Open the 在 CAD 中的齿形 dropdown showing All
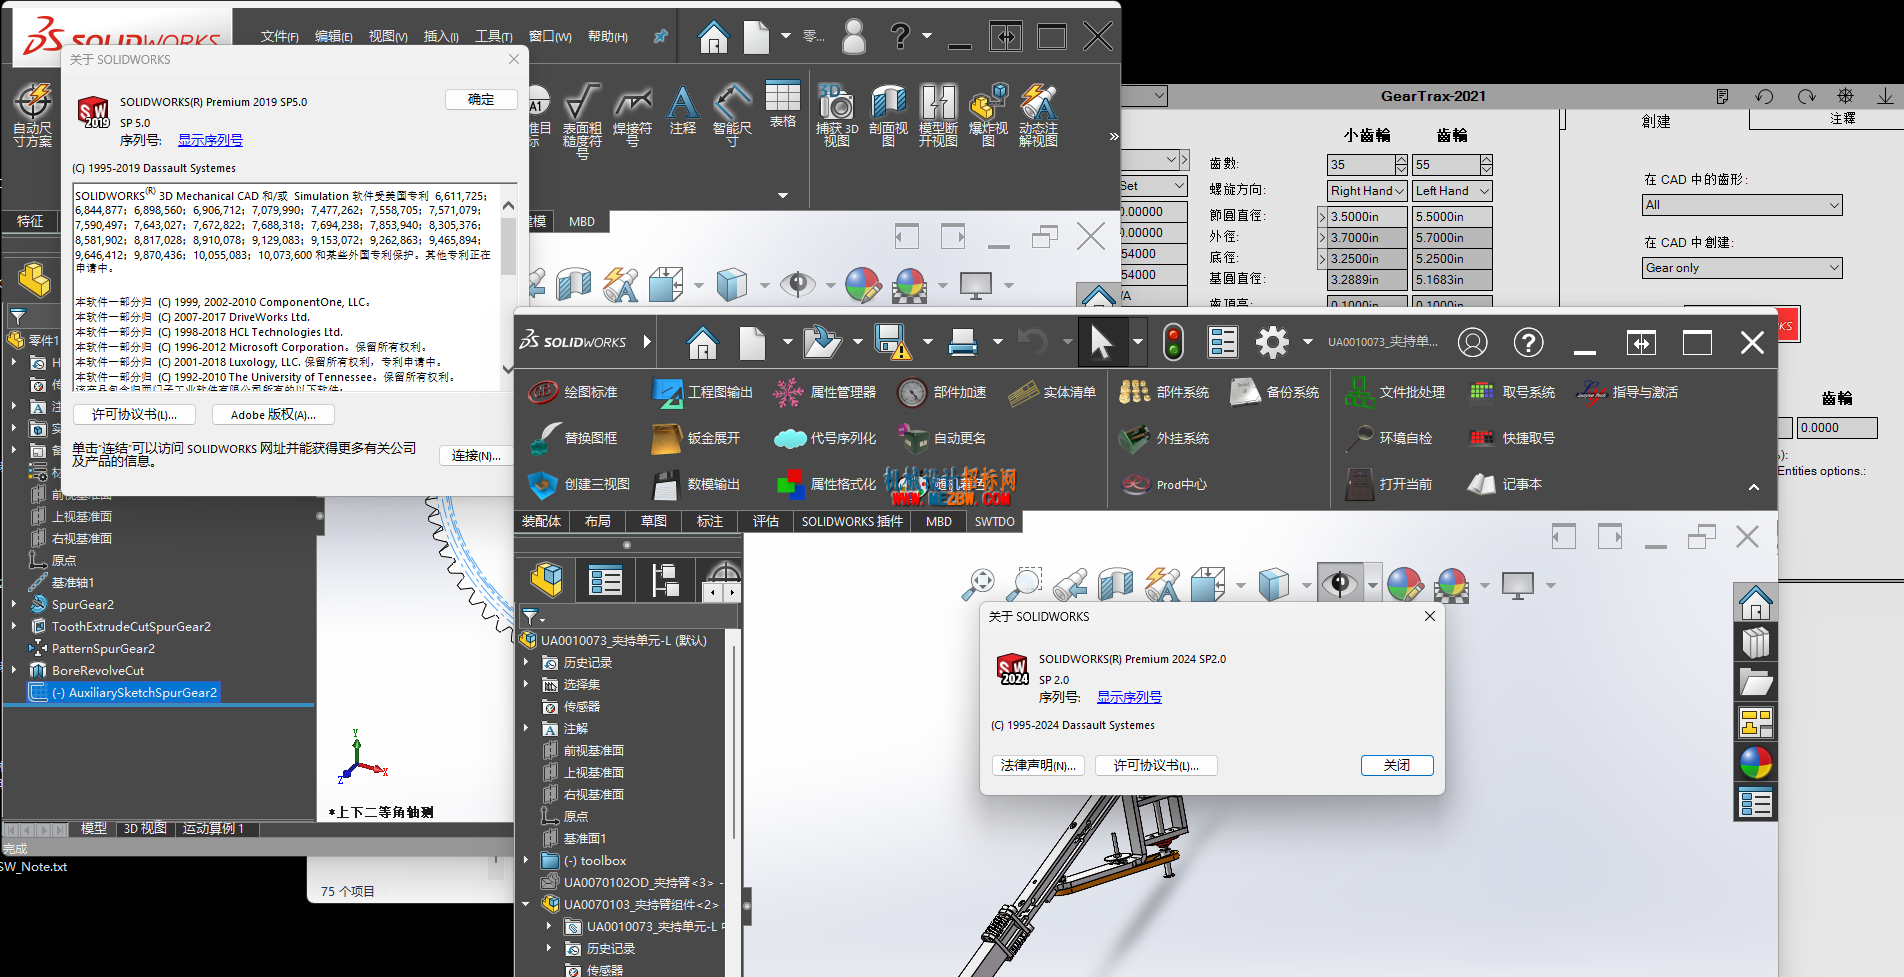The image size is (1904, 977). tap(1742, 205)
